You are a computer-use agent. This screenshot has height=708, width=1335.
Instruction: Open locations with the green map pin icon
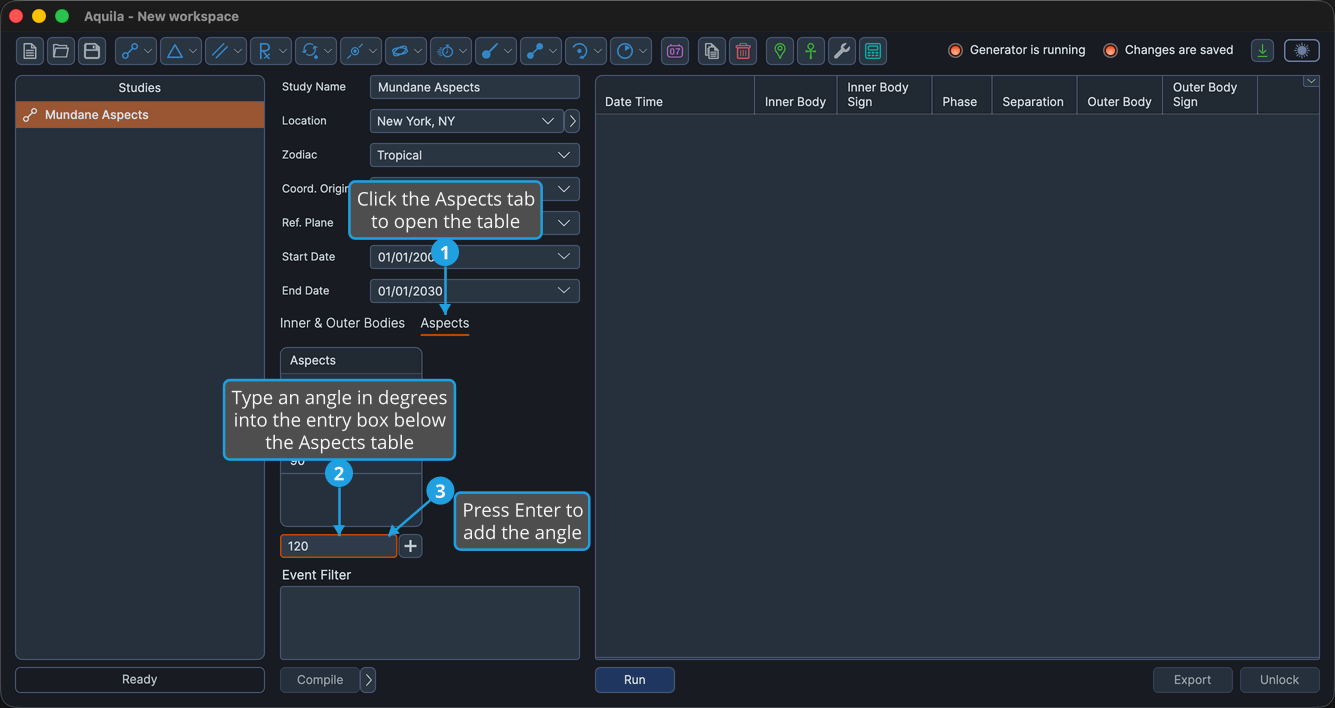point(780,51)
